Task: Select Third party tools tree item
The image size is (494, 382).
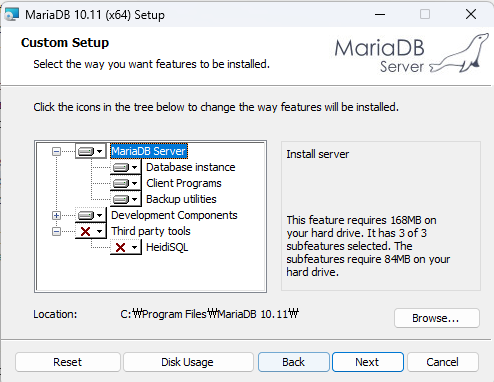Action: coord(151,231)
